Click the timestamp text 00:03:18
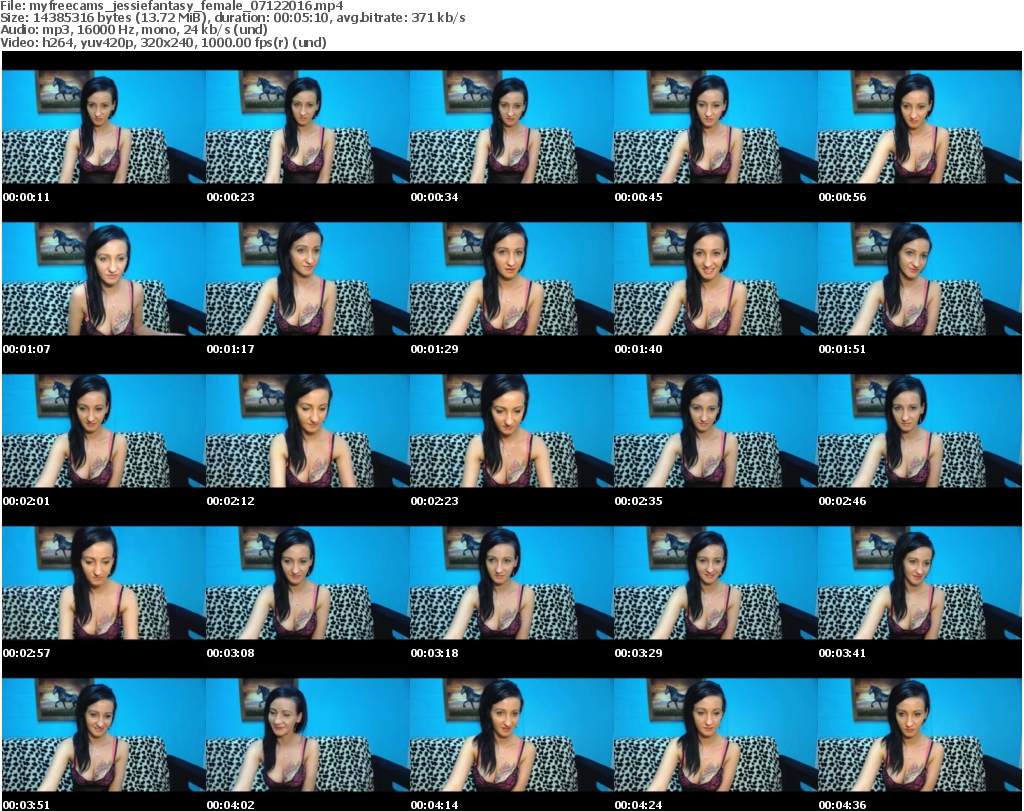Screen dimensions: 1024x811 pyautogui.click(x=434, y=653)
